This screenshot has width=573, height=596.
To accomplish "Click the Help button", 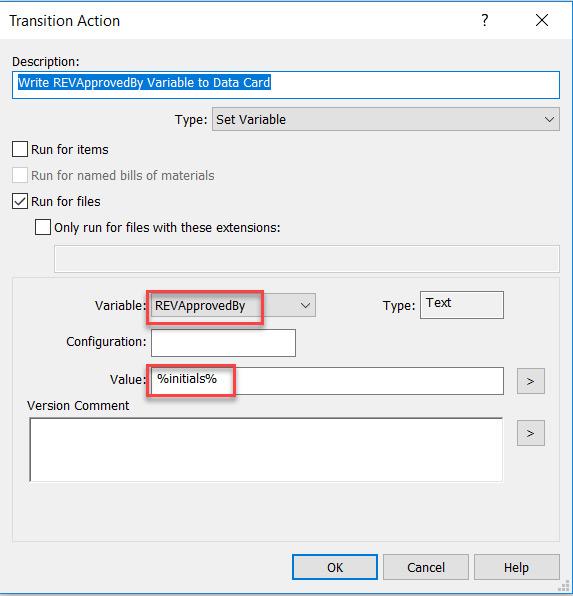I will (516, 567).
